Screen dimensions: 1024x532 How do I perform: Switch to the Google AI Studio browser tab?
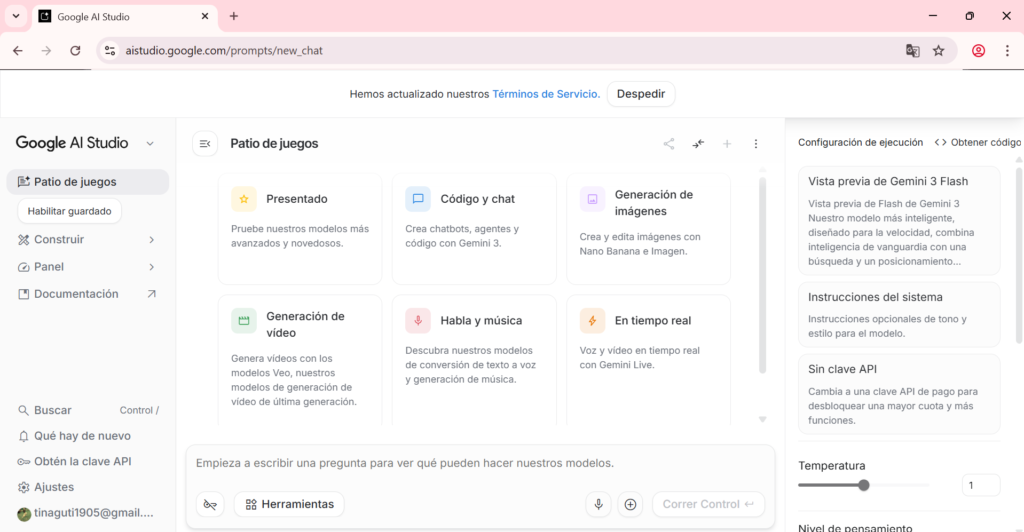pos(124,17)
